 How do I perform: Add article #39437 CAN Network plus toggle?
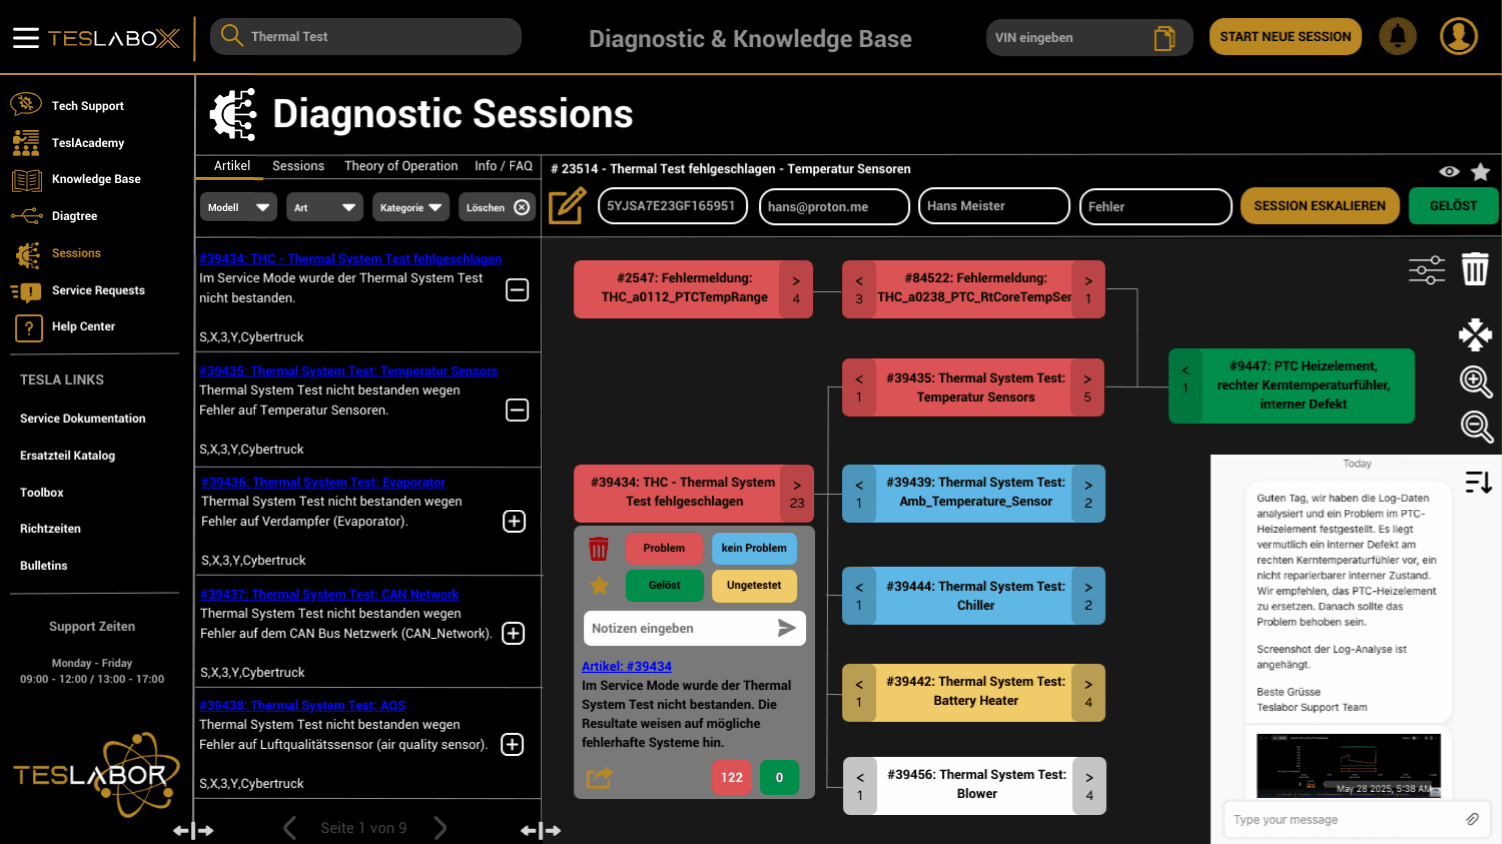(513, 633)
